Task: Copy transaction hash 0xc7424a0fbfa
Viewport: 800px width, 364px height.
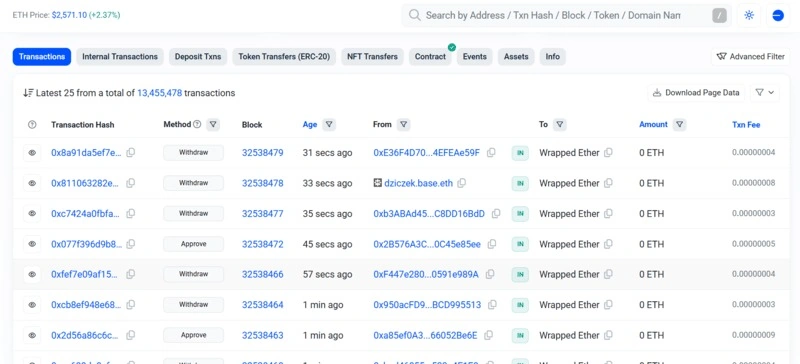Action: click(x=131, y=213)
